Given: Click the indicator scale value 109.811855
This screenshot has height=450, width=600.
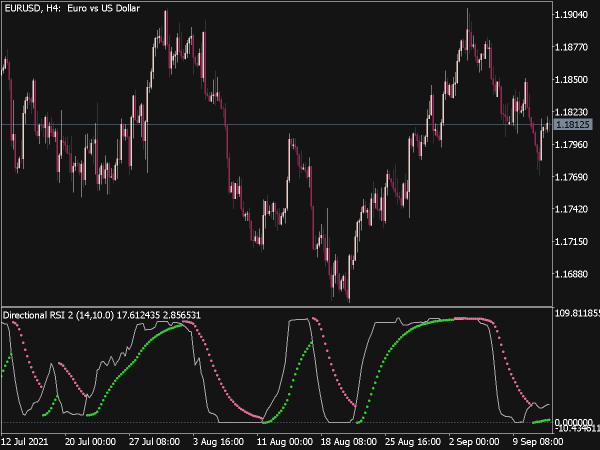Looking at the screenshot, I should point(577,313).
